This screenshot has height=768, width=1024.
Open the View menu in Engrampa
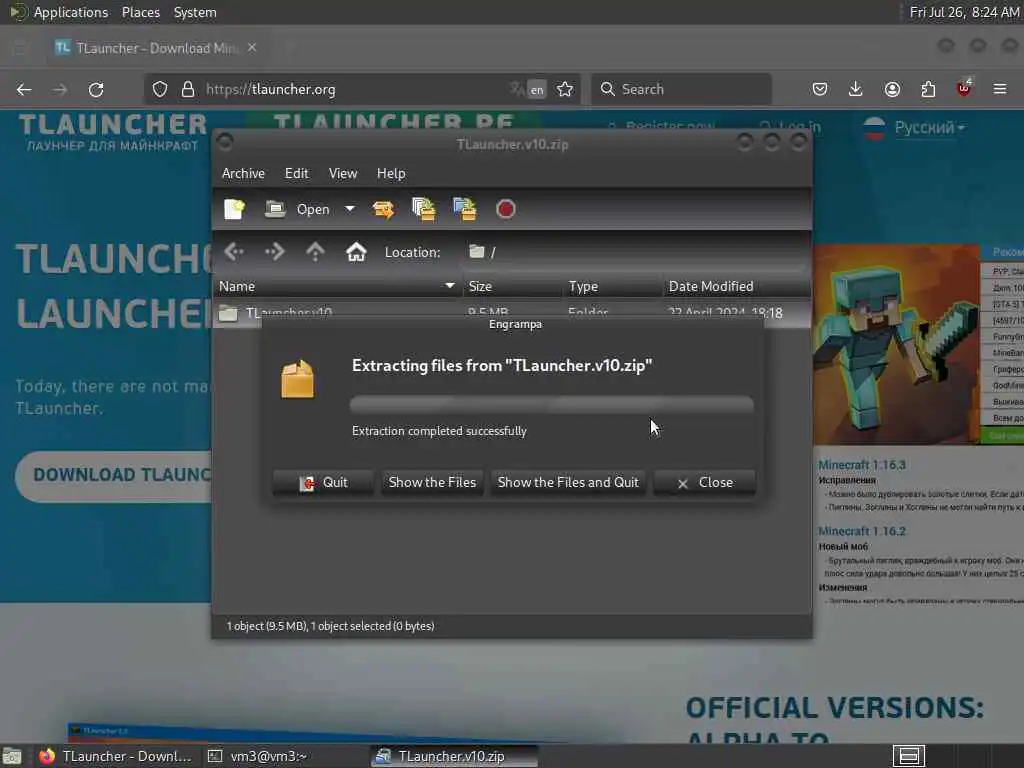(343, 173)
